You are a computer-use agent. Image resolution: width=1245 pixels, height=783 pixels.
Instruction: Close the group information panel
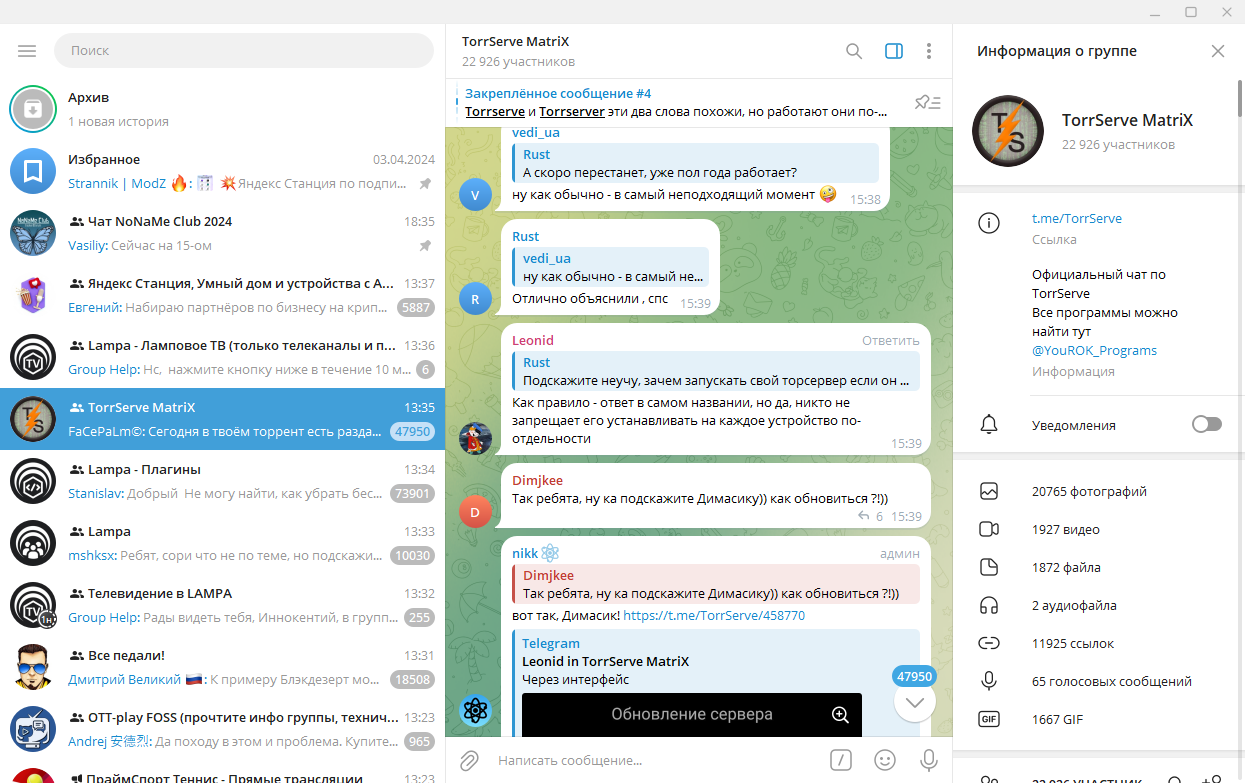(x=1218, y=51)
